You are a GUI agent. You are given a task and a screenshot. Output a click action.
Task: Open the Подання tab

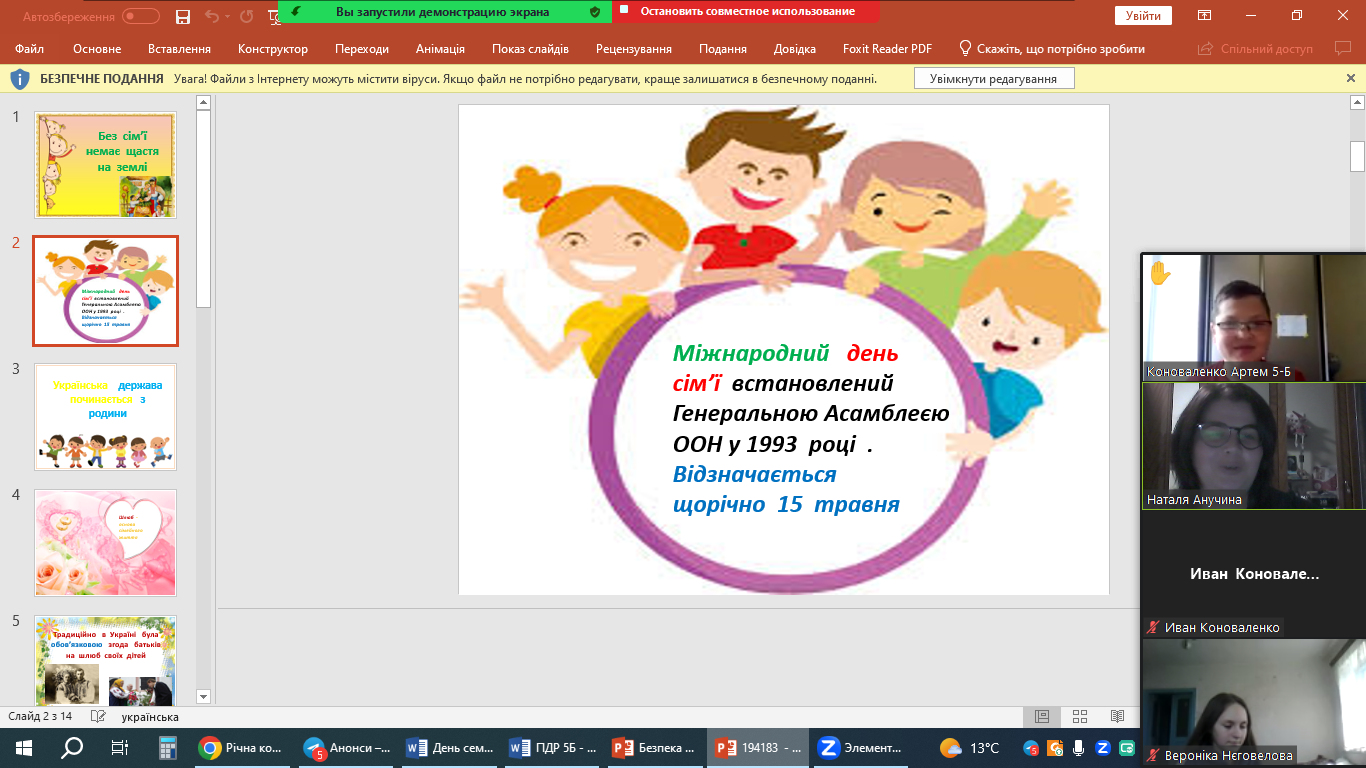tap(723, 48)
